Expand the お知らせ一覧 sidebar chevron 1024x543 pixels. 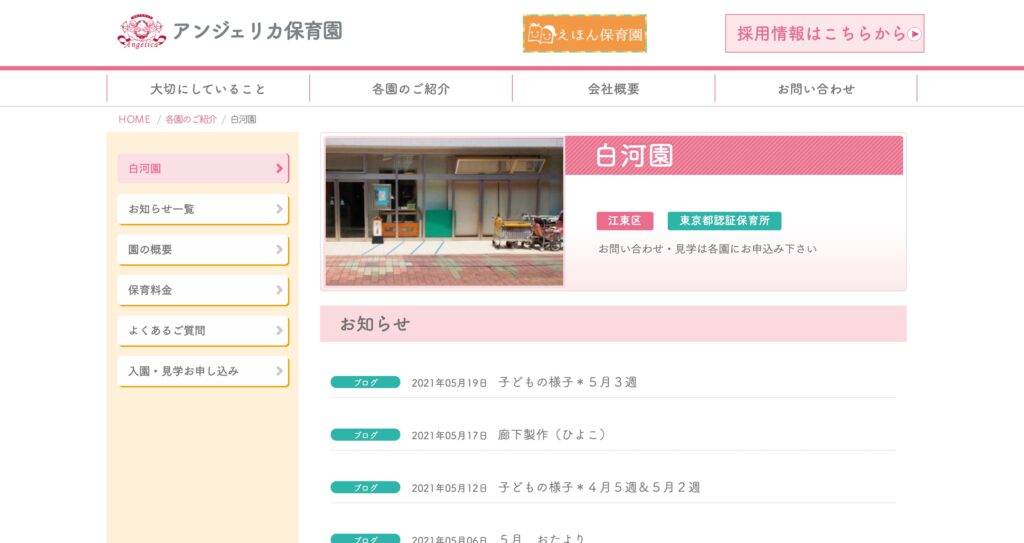[280, 209]
